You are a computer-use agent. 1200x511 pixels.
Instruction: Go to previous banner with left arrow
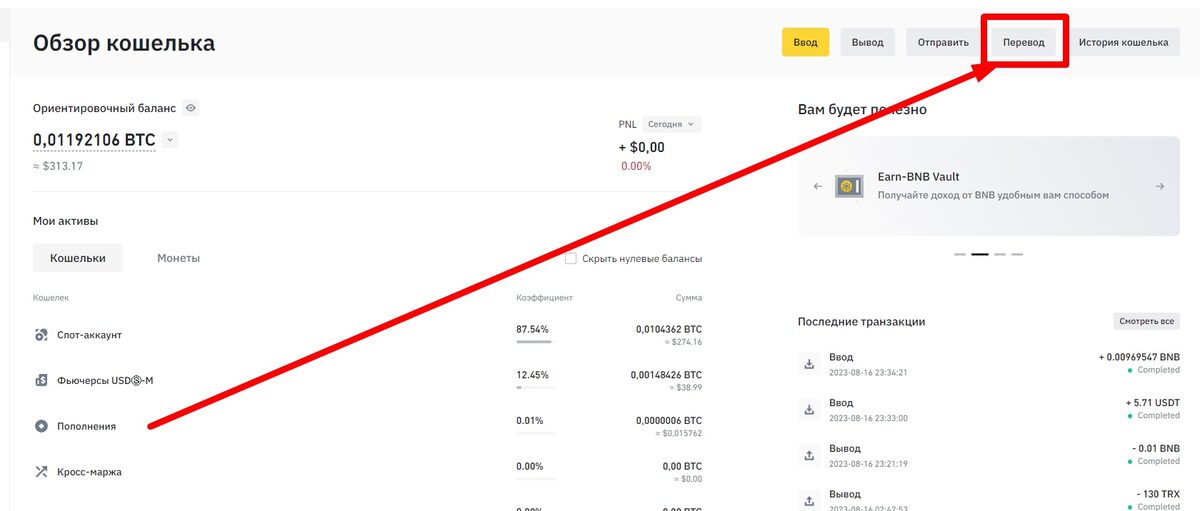click(x=817, y=186)
